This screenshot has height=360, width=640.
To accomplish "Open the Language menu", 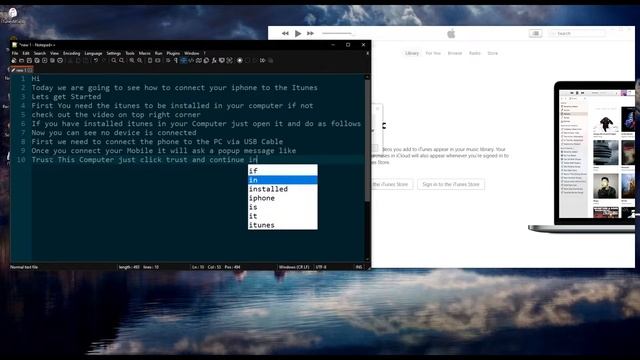I will point(93,53).
